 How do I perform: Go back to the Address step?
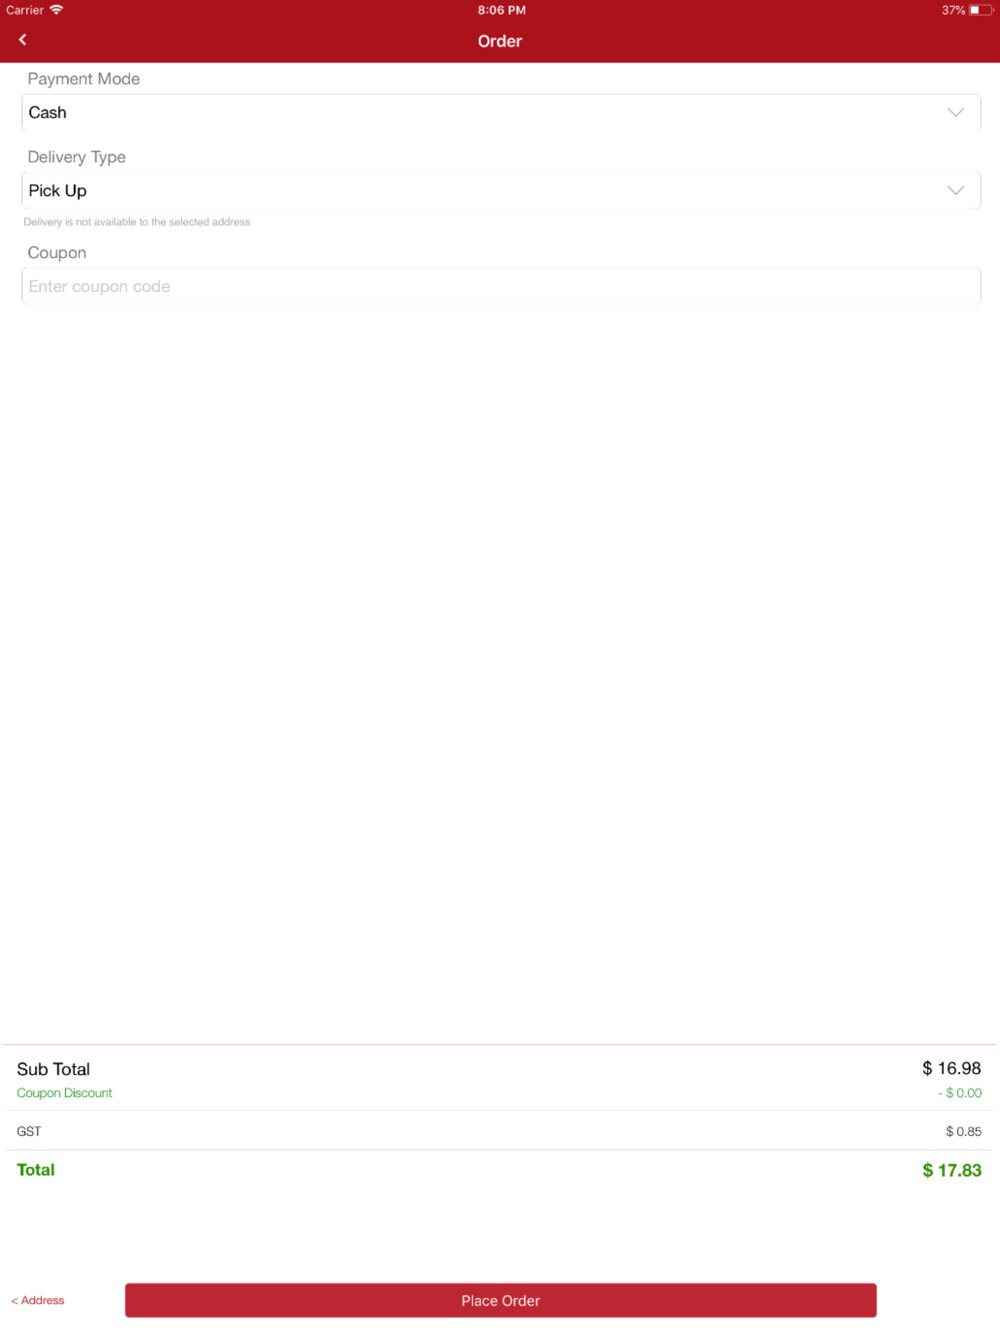click(x=38, y=1300)
